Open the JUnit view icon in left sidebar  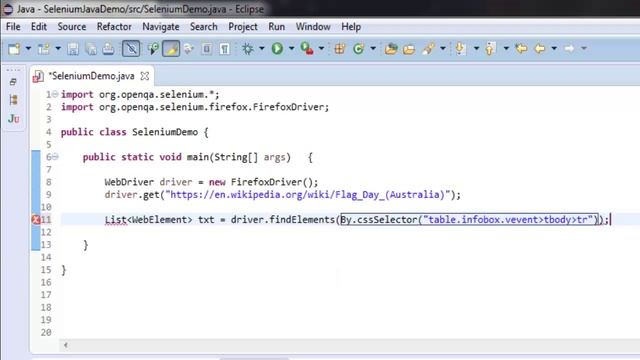(13, 119)
